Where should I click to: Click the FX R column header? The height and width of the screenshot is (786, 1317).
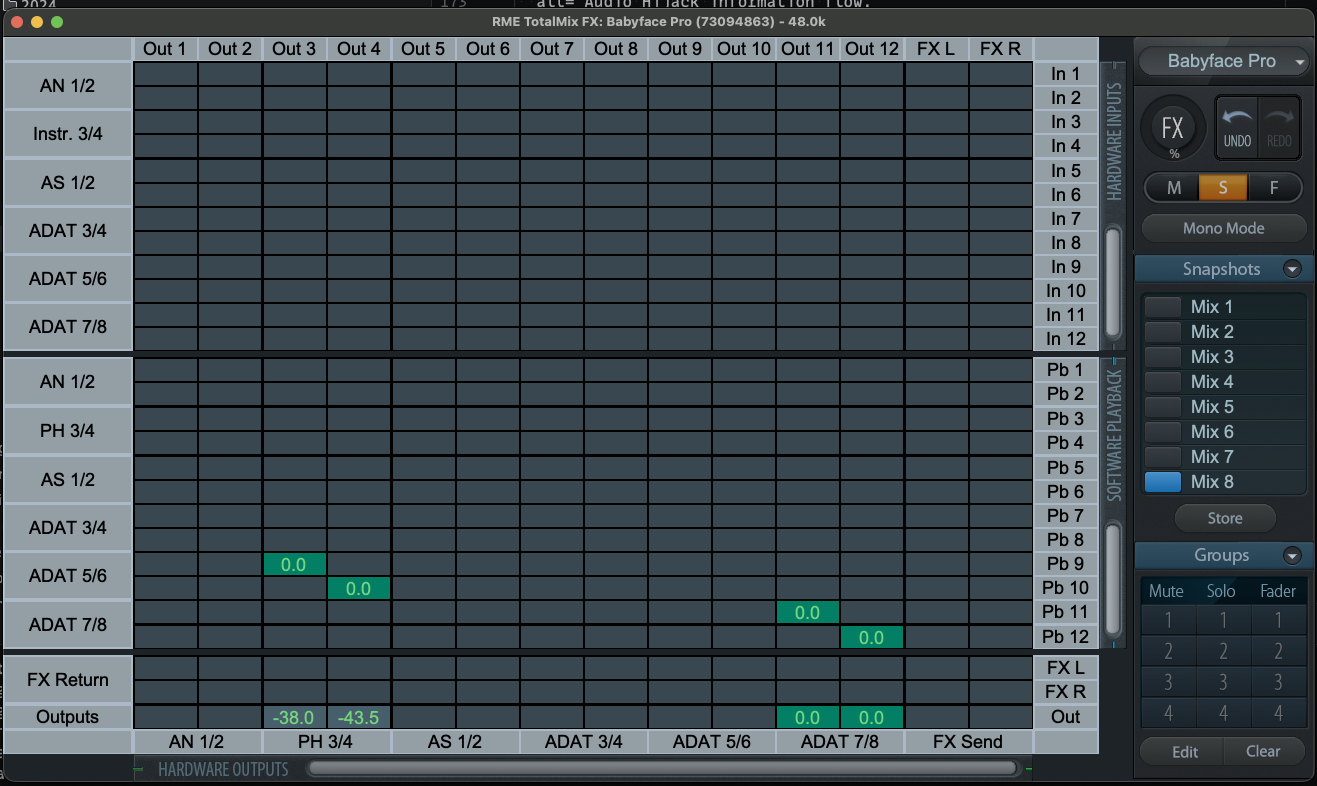click(1000, 48)
